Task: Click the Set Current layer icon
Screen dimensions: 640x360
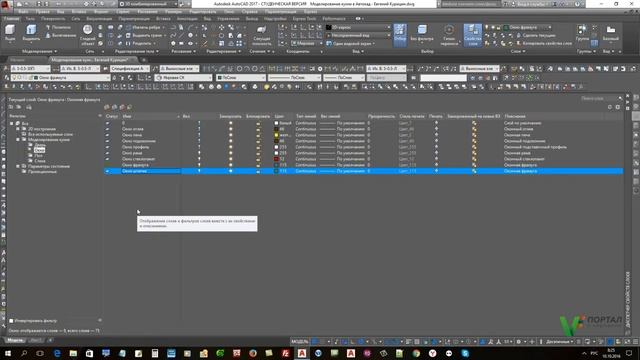Action: point(129,107)
